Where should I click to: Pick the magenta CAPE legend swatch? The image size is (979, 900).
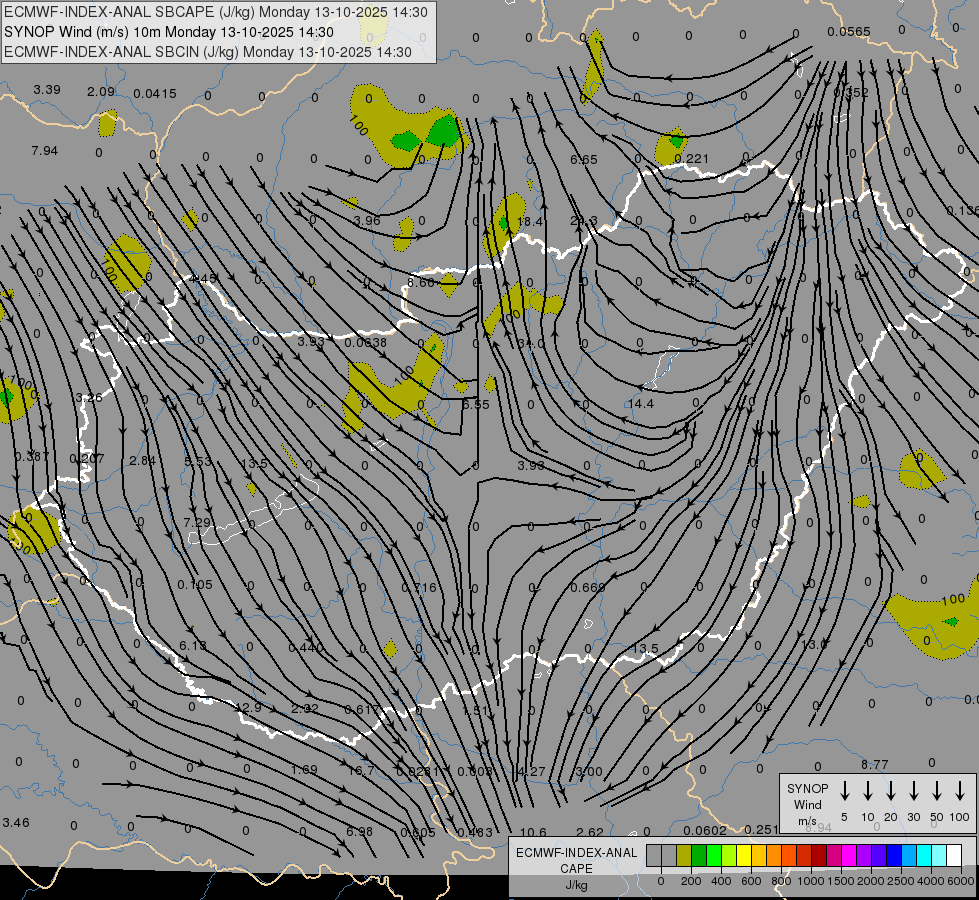click(849, 855)
